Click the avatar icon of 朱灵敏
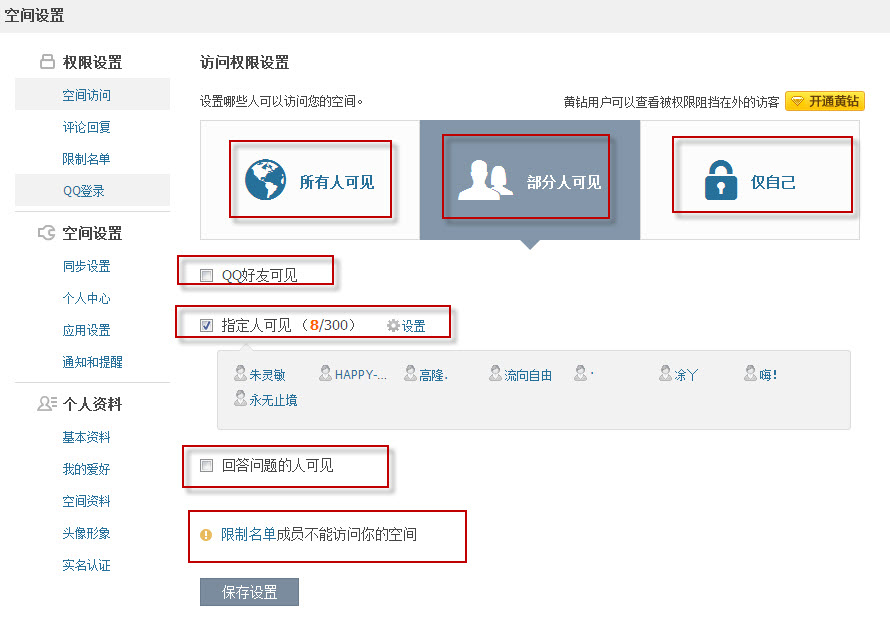This screenshot has height=617, width=890. [240, 373]
